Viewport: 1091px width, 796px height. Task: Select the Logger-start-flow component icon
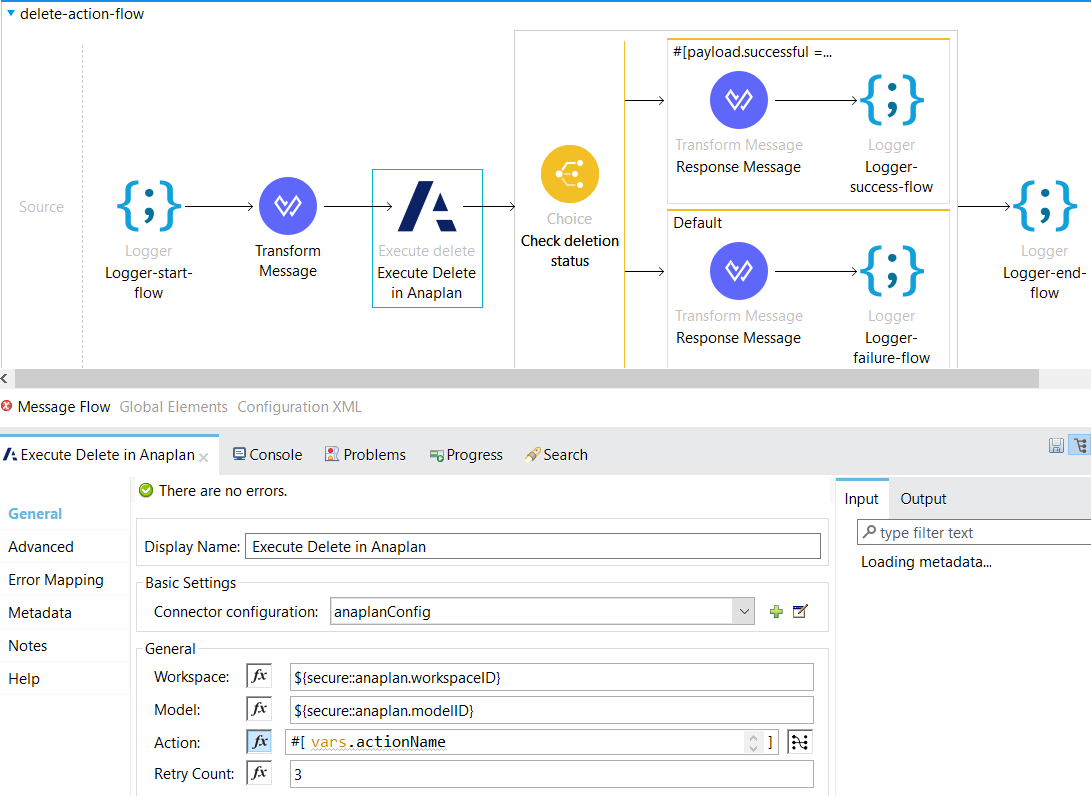click(148, 206)
